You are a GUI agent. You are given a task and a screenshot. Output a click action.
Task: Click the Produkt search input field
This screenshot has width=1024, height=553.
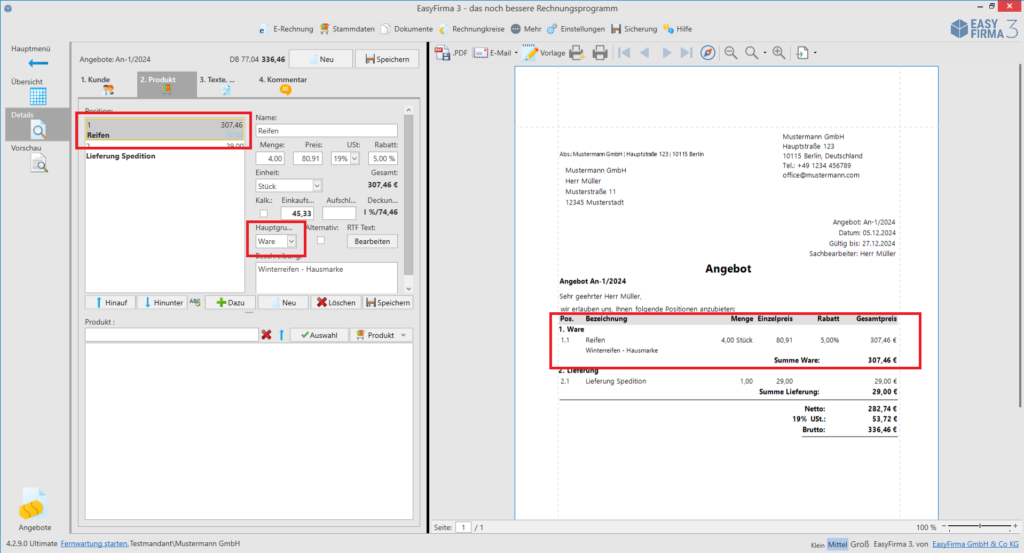pyautogui.click(x=172, y=335)
